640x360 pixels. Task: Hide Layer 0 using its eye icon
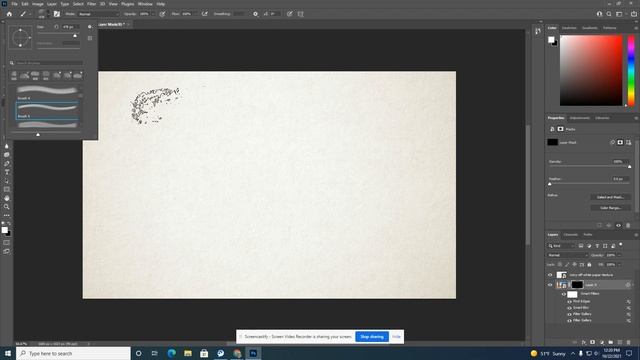pyautogui.click(x=550, y=285)
